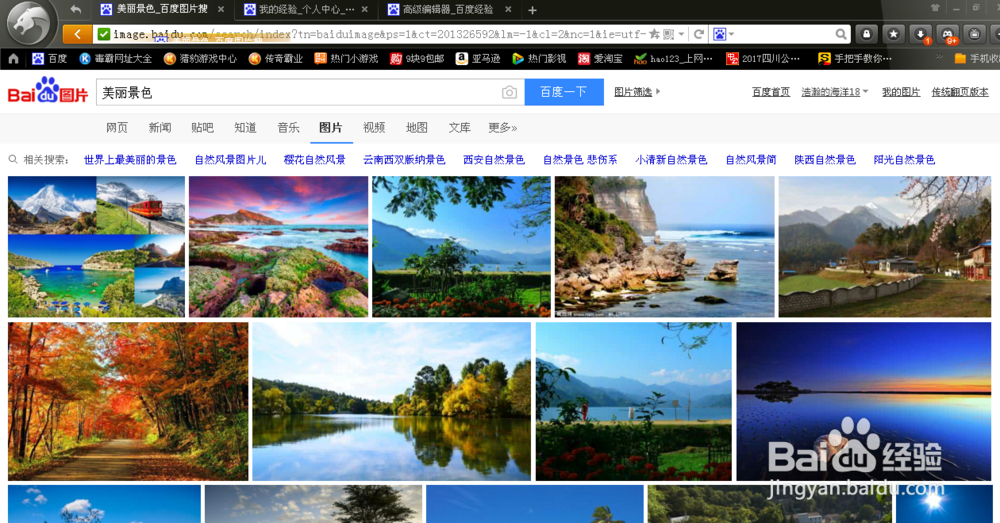Click the padlock toolbar button
Screen dimensions: 1000x523
[x=866, y=34]
